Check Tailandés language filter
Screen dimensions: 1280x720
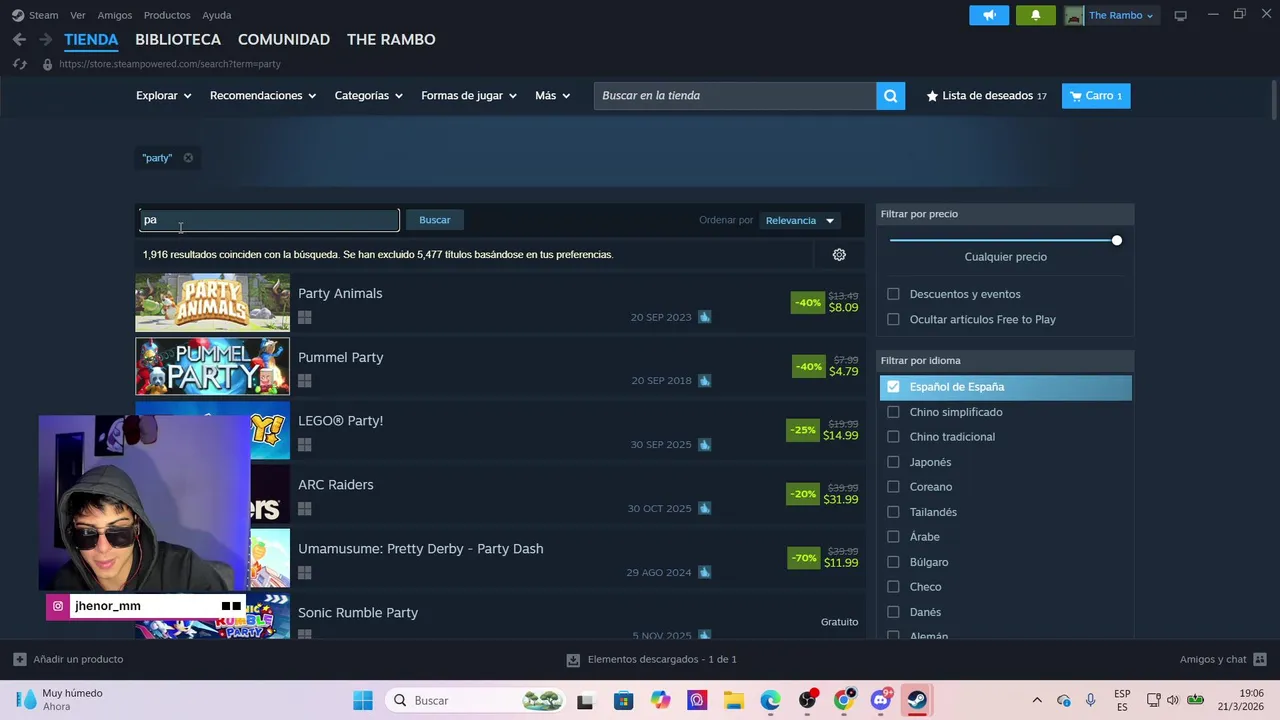[x=893, y=512]
